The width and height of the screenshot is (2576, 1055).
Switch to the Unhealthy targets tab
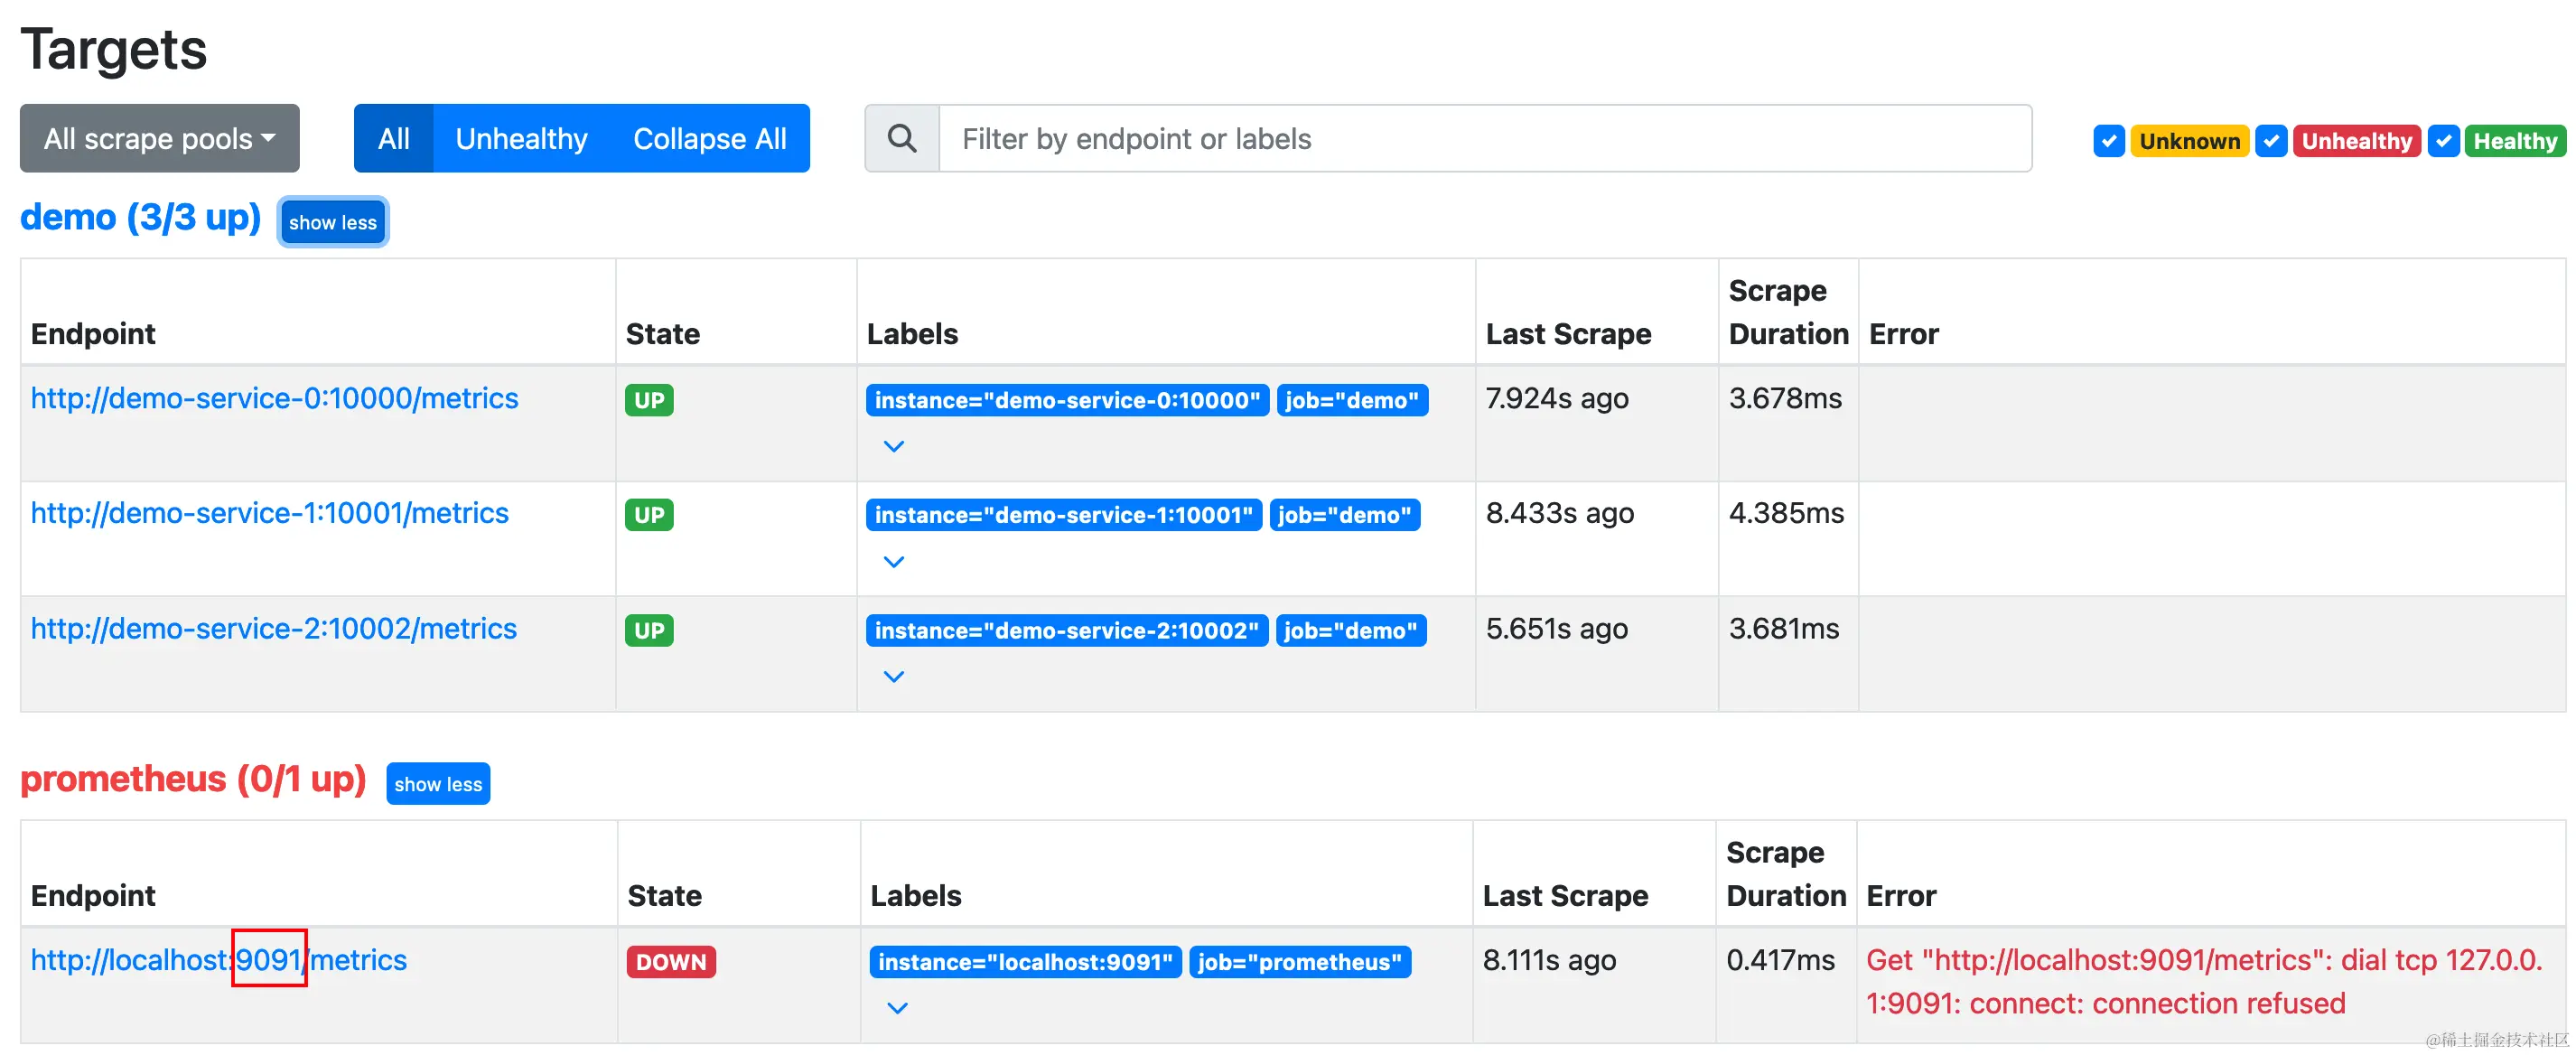click(521, 138)
